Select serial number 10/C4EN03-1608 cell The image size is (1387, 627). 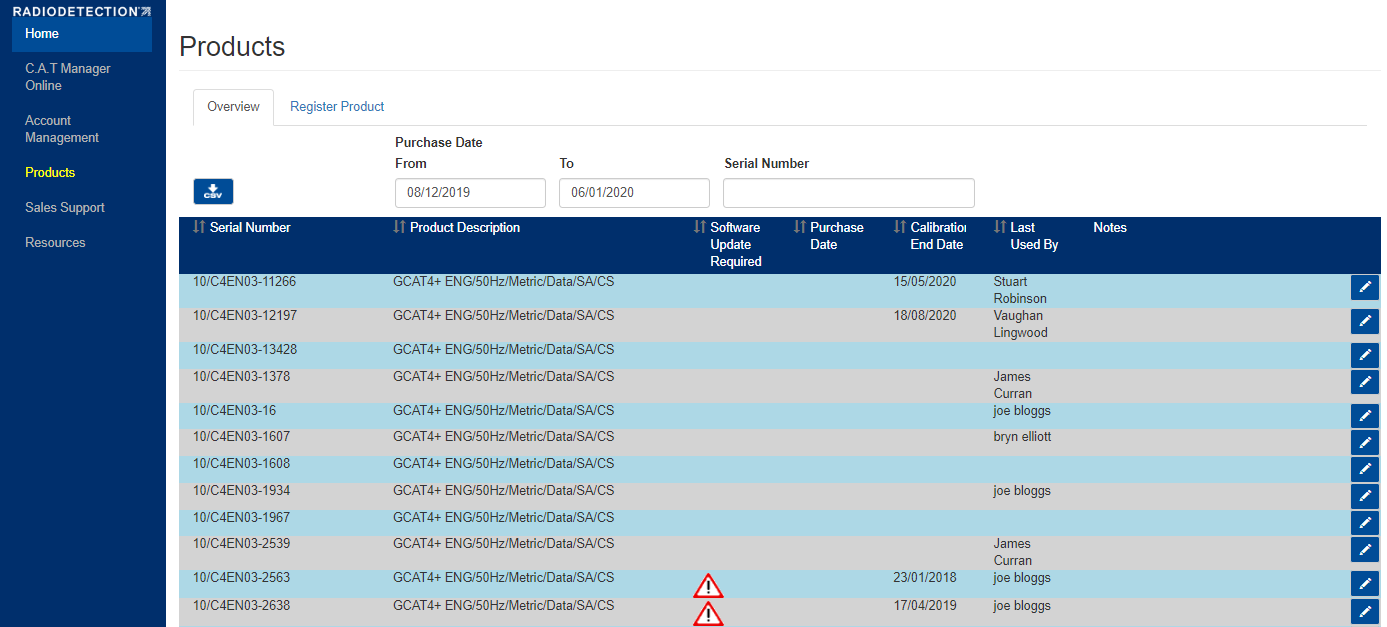coord(241,464)
